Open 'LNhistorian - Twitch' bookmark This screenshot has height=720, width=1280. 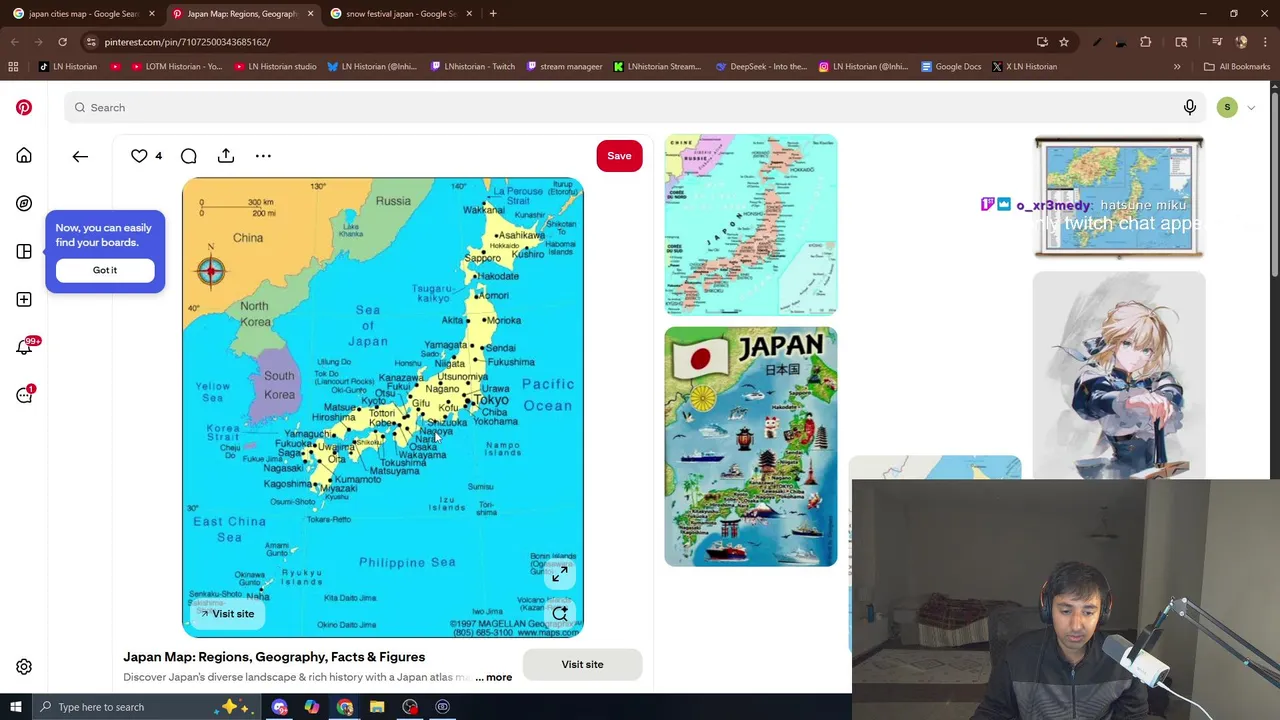pyautogui.click(x=472, y=67)
